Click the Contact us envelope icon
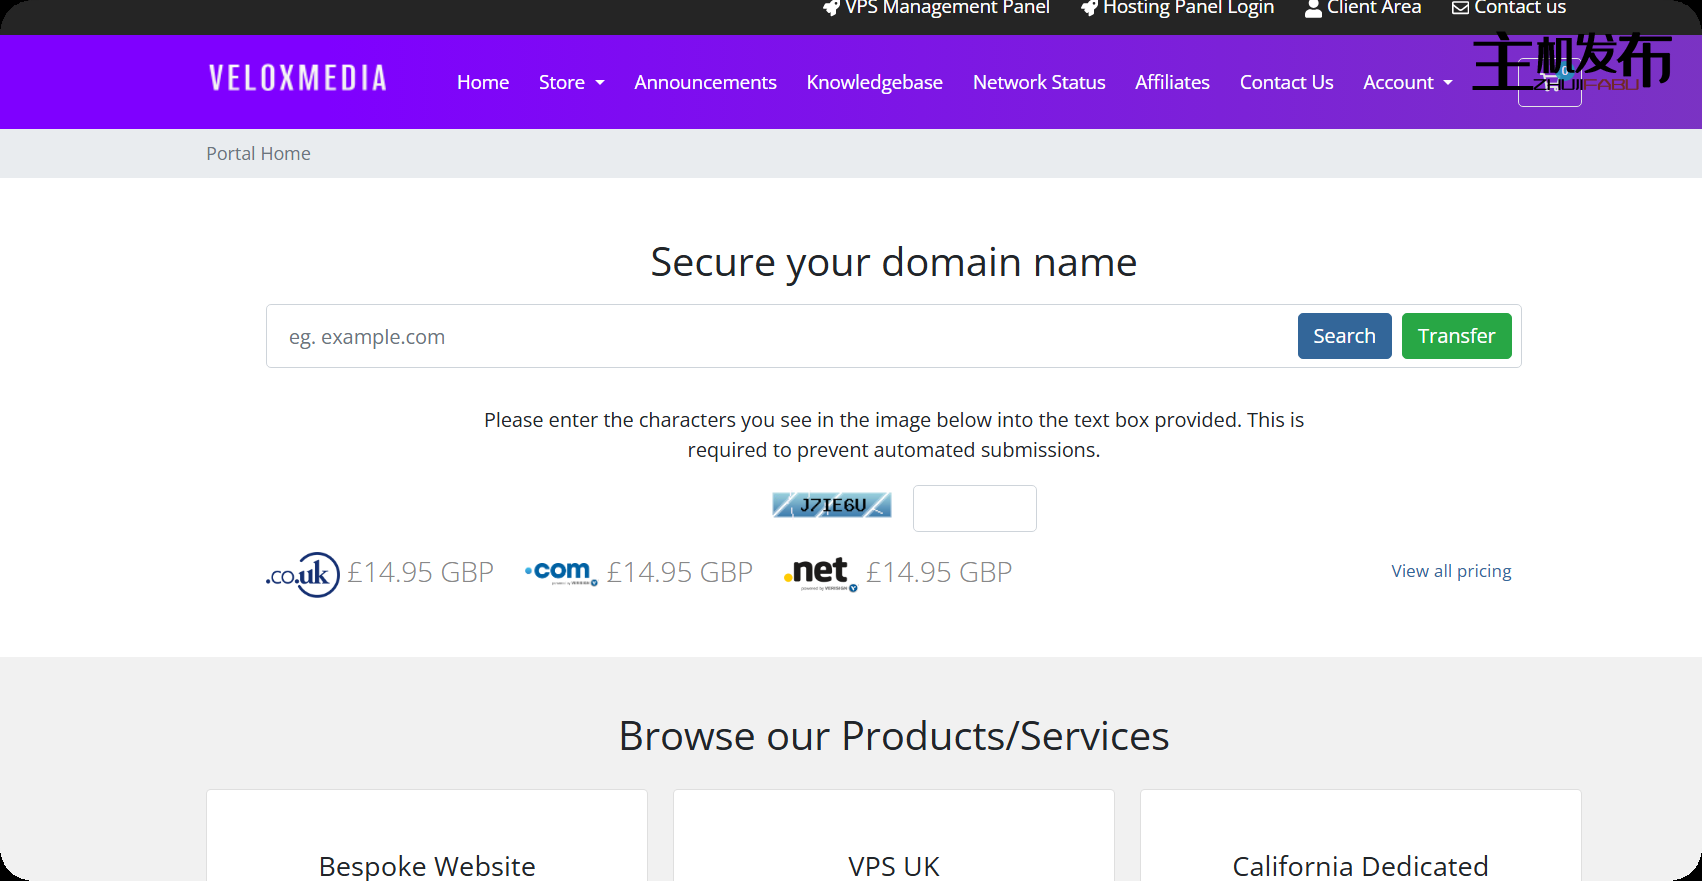Viewport: 1702px width, 881px height. [1460, 8]
